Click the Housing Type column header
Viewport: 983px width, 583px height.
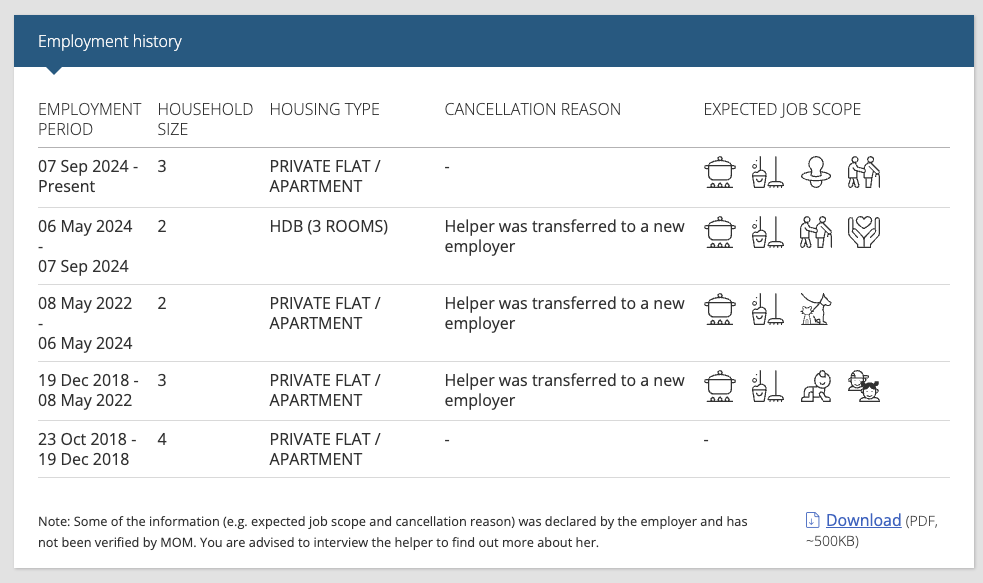pos(324,109)
